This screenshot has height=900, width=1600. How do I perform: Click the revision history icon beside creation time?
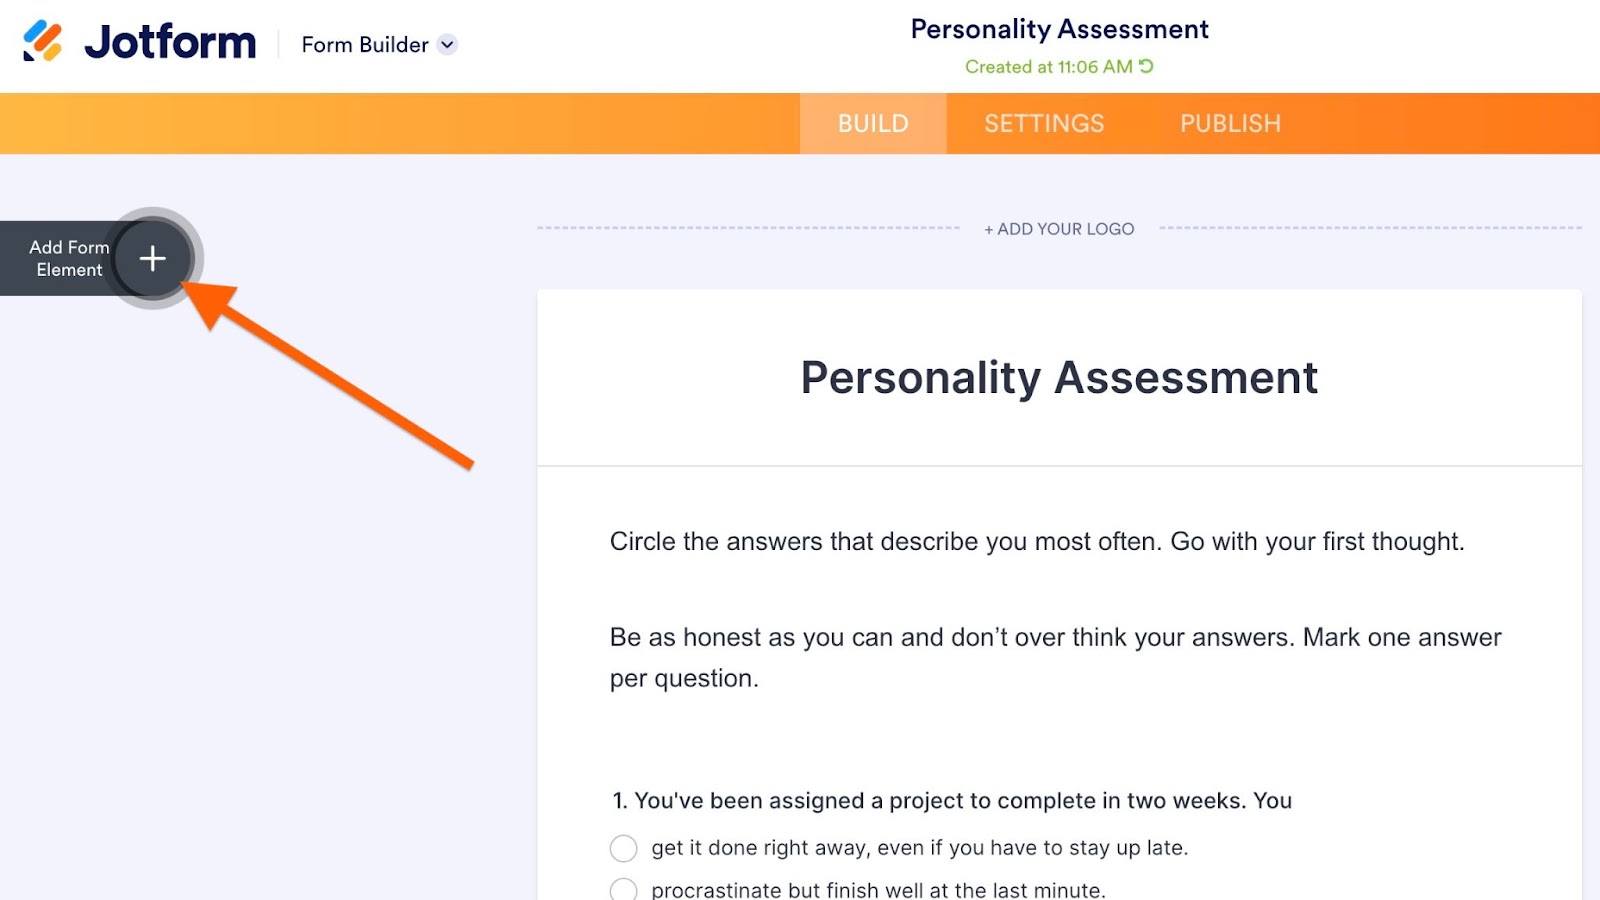pos(1146,66)
